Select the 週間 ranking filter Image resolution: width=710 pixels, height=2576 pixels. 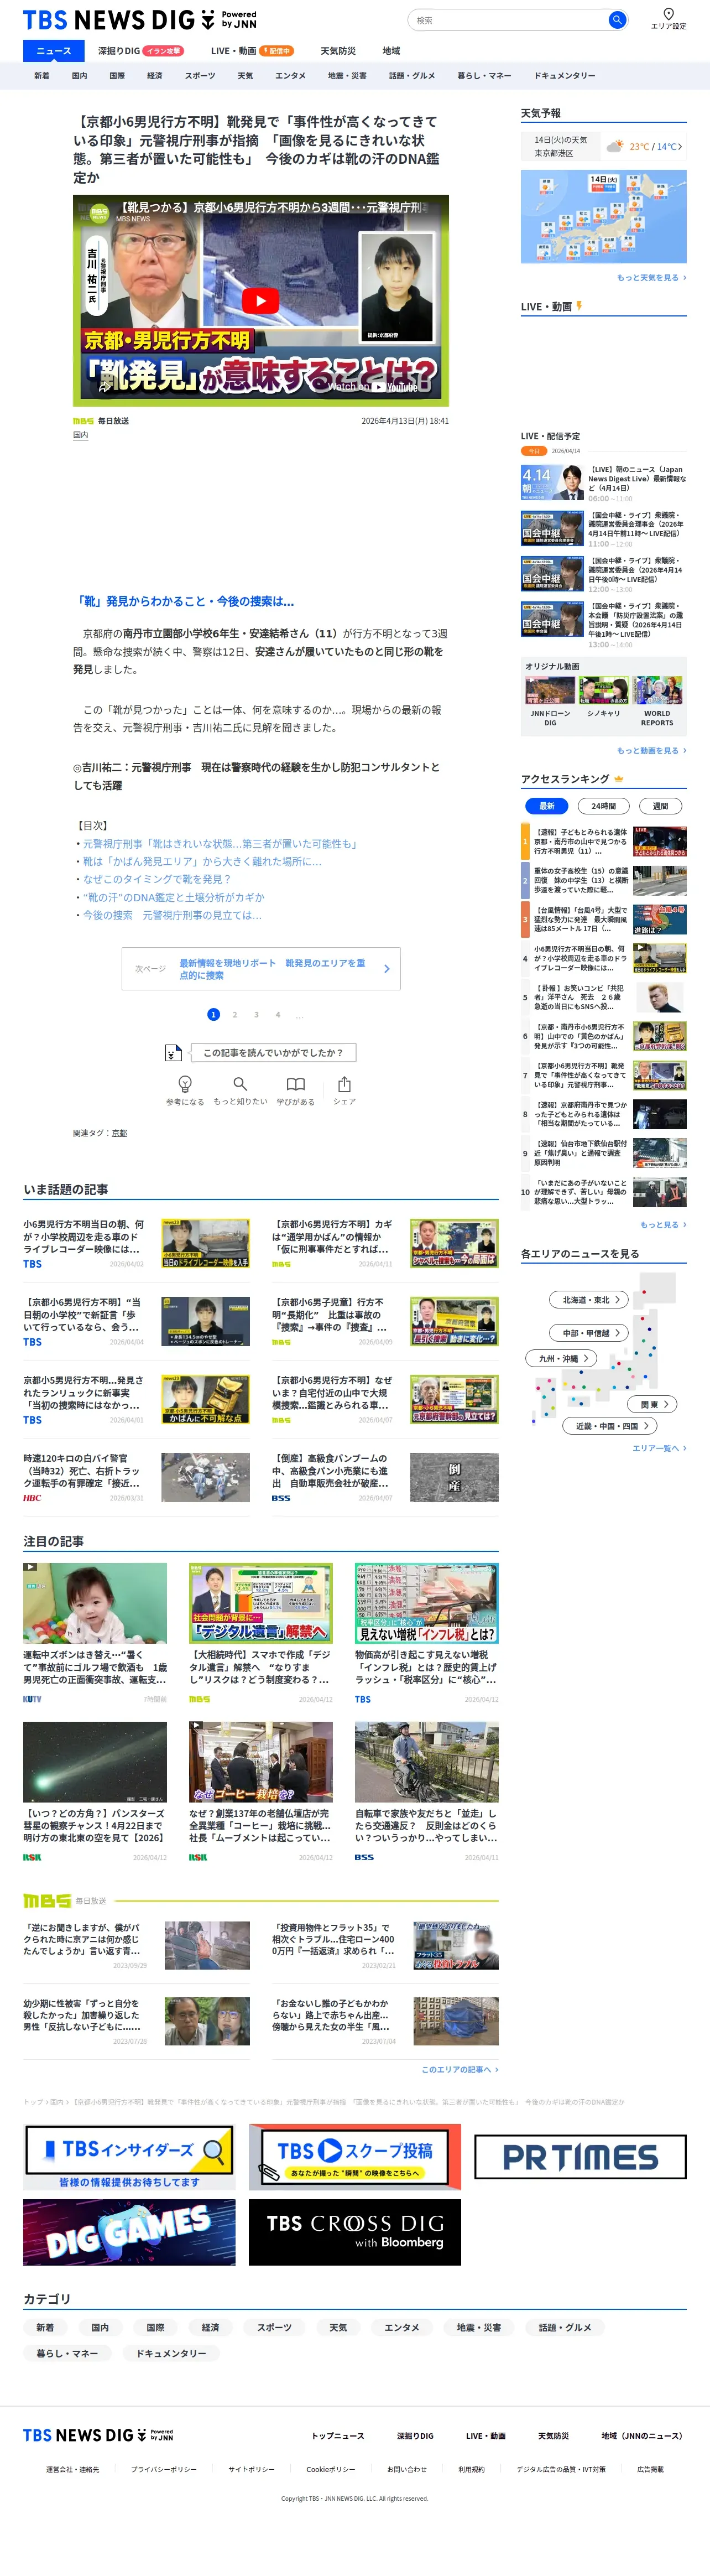click(x=660, y=806)
